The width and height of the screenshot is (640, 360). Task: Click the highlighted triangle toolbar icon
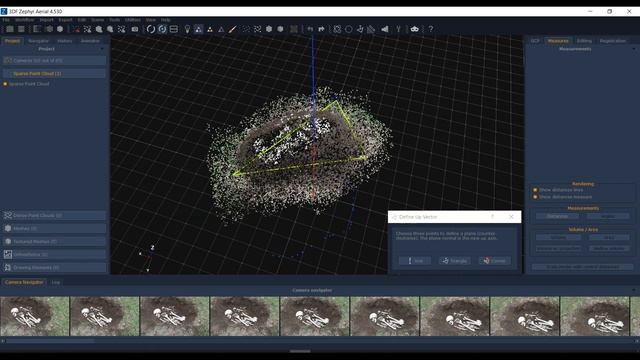point(198,29)
